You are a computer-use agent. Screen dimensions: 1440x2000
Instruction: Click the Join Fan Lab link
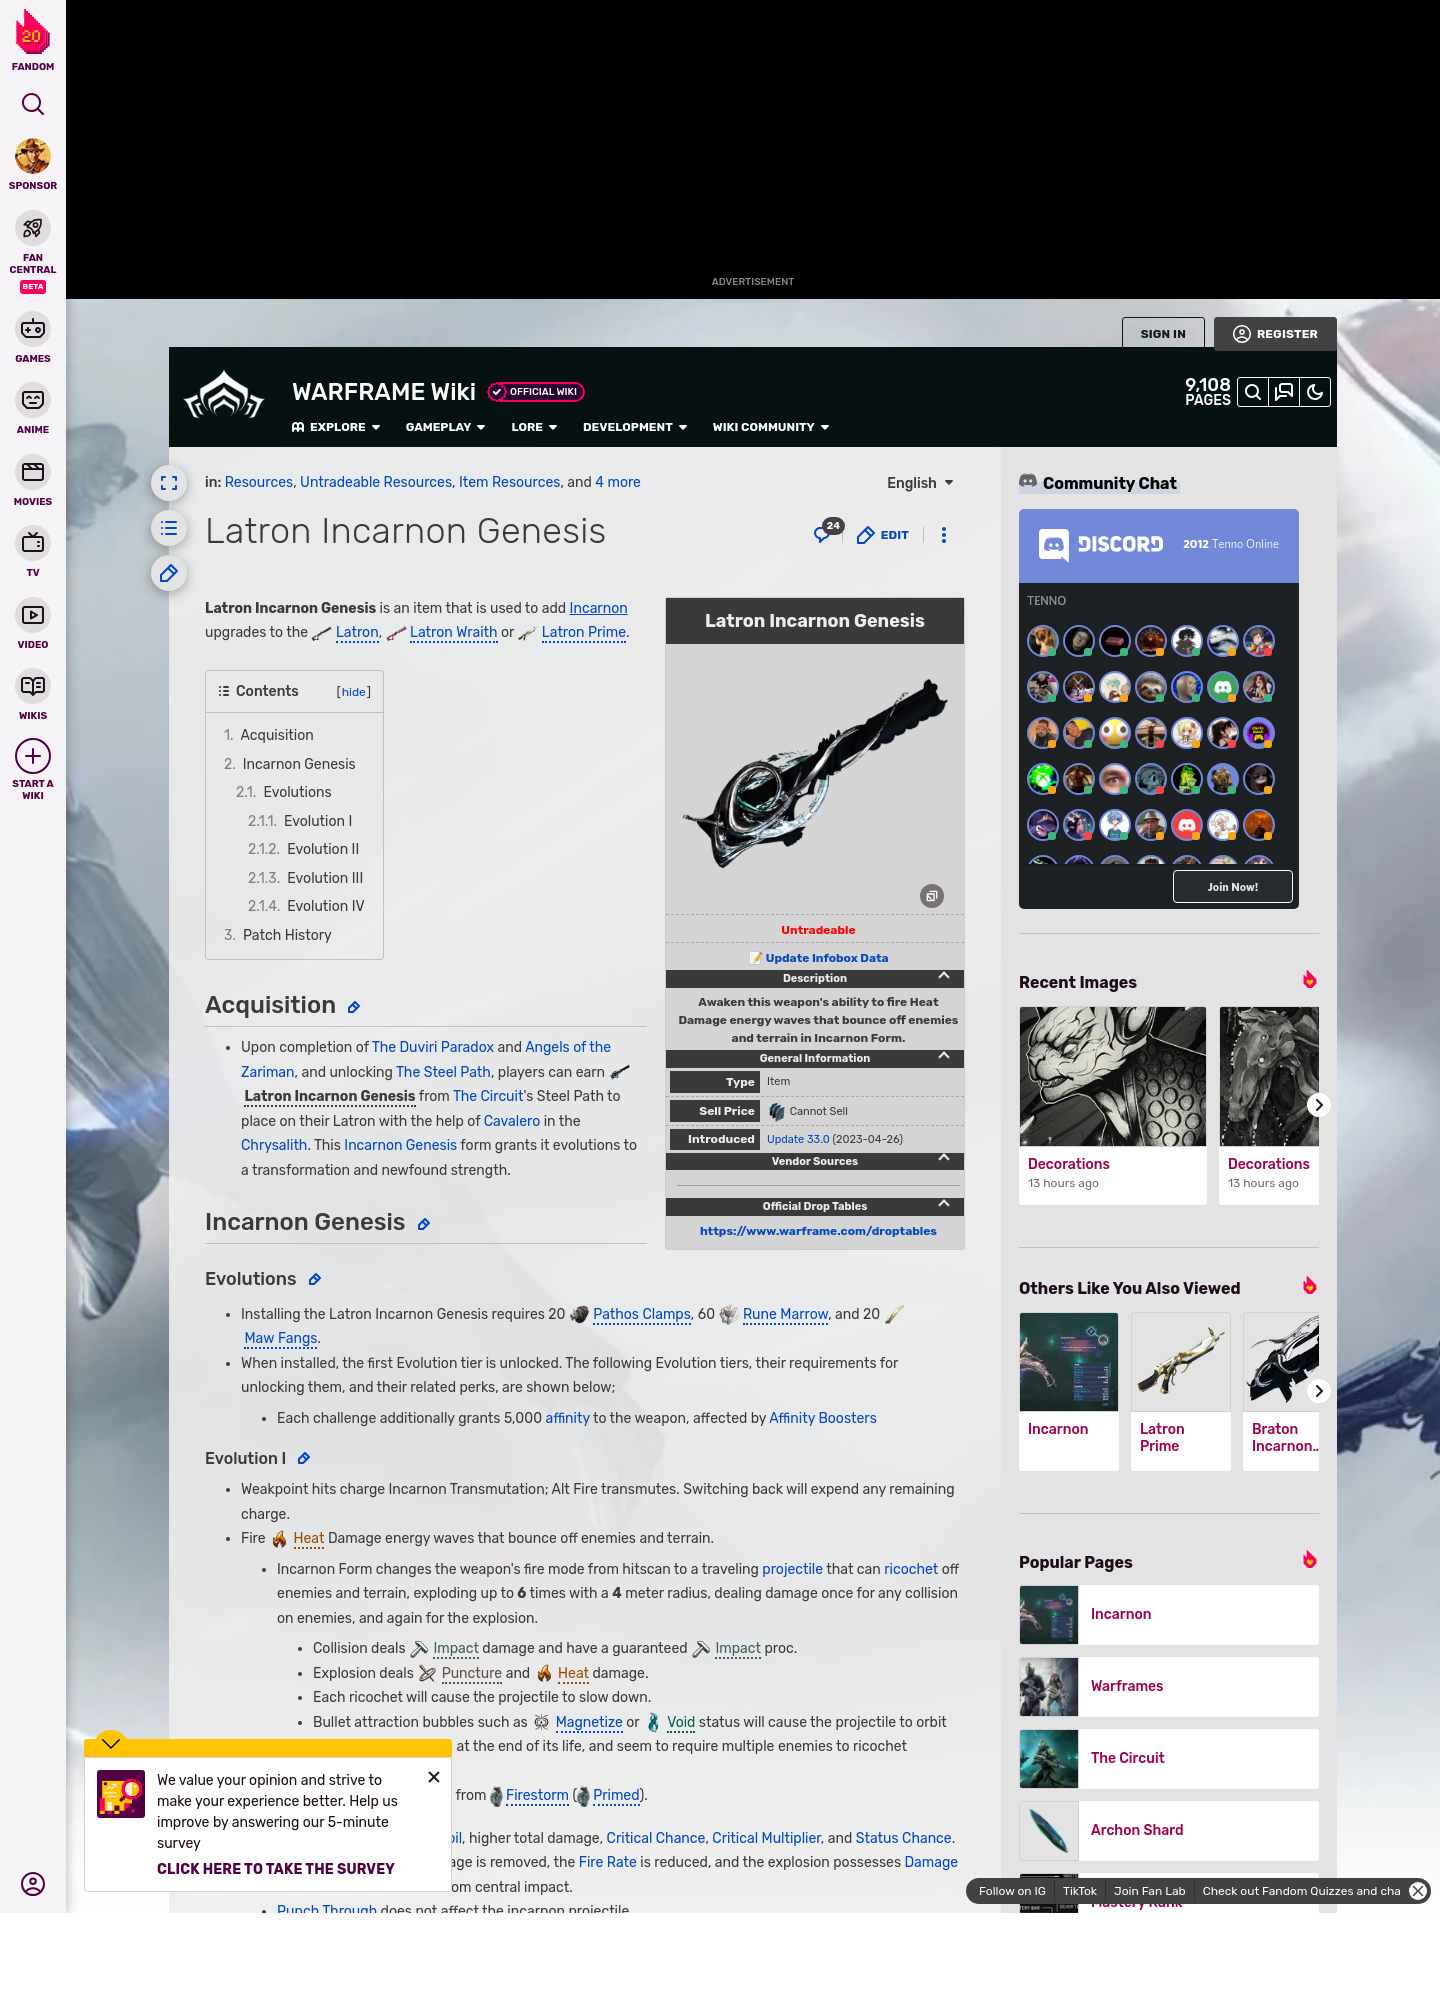coord(1149,1891)
